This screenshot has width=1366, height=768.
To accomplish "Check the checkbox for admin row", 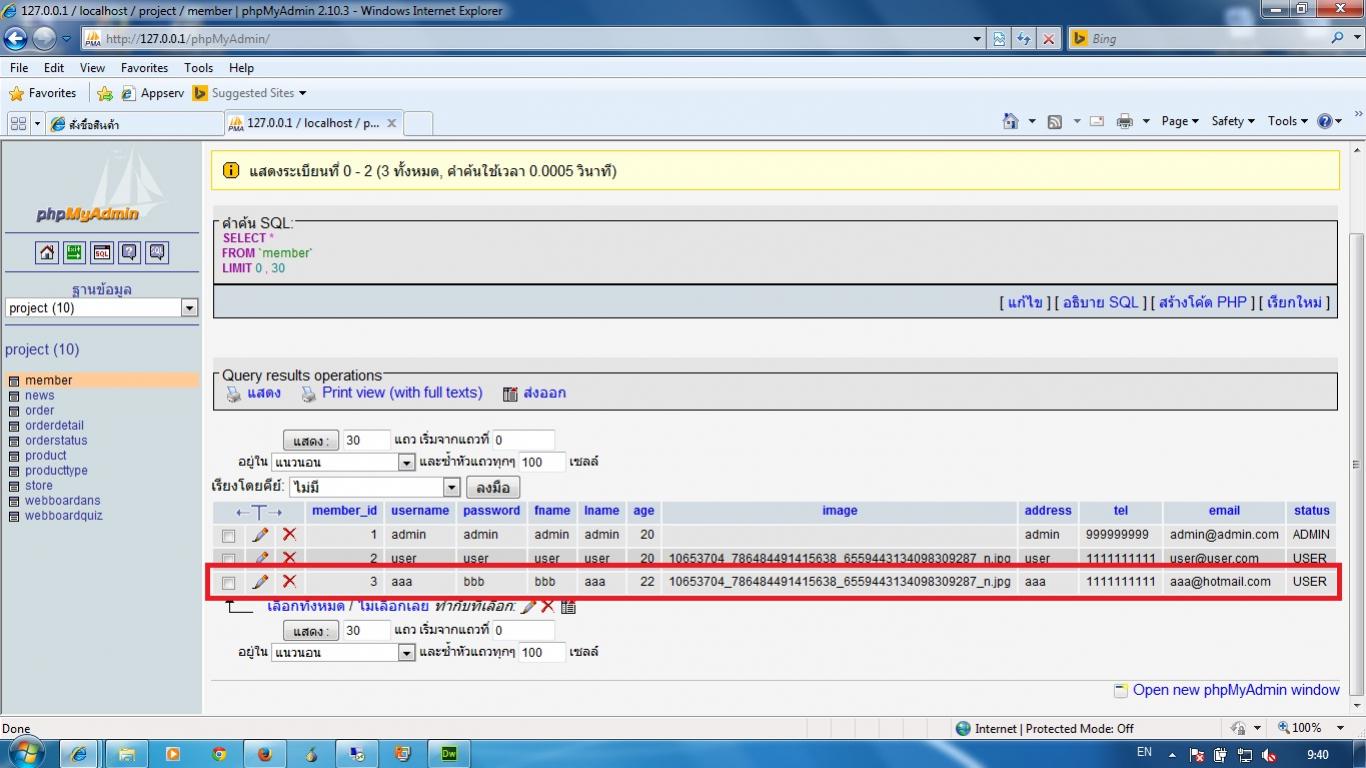I will (229, 536).
